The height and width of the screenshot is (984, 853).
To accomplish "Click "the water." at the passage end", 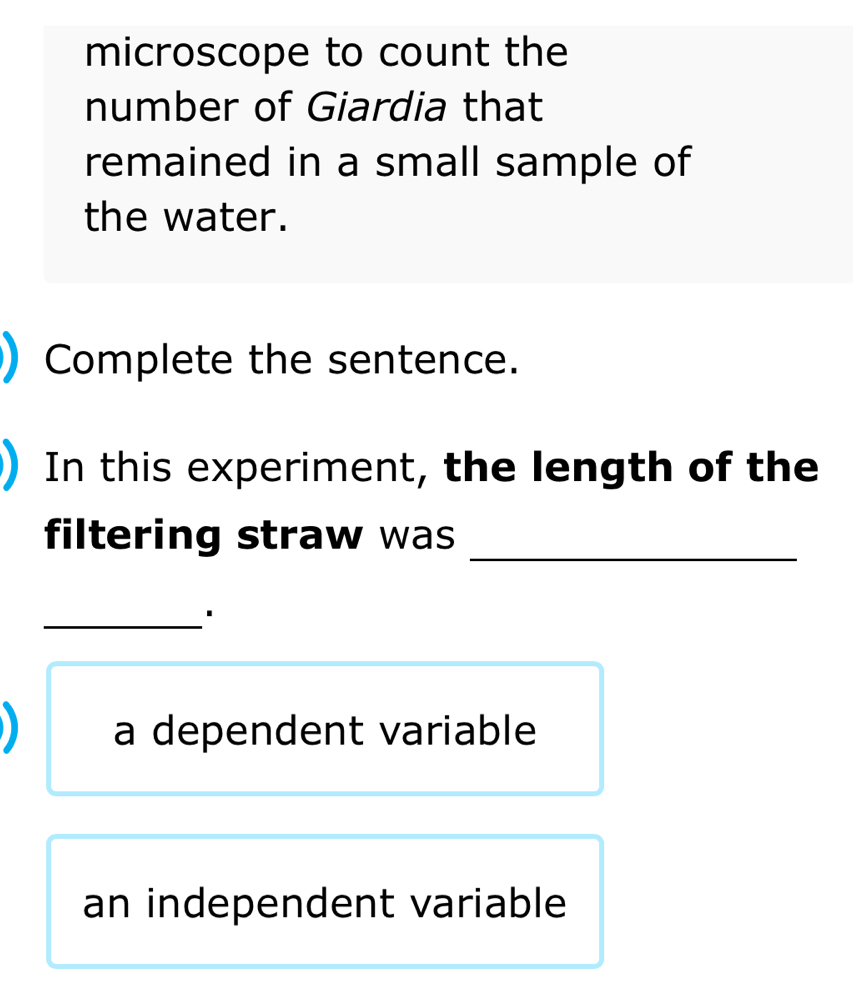I will 186,216.
